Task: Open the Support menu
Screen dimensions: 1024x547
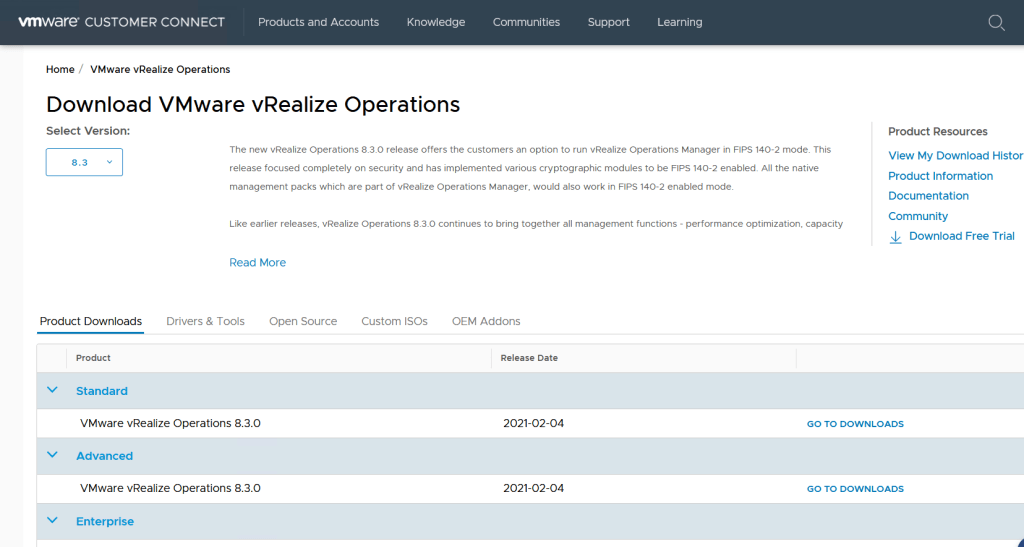Action: [x=608, y=22]
